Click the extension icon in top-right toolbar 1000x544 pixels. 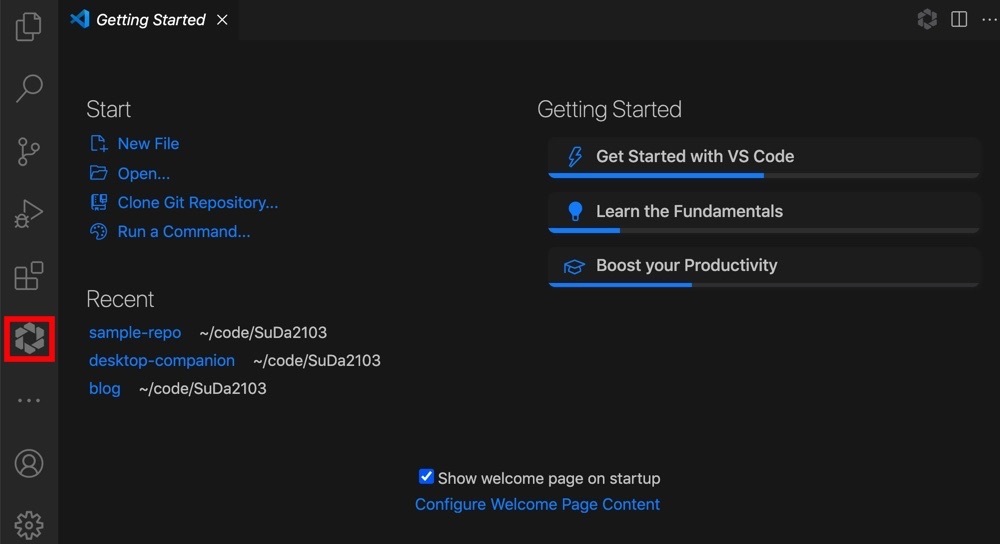[927, 19]
